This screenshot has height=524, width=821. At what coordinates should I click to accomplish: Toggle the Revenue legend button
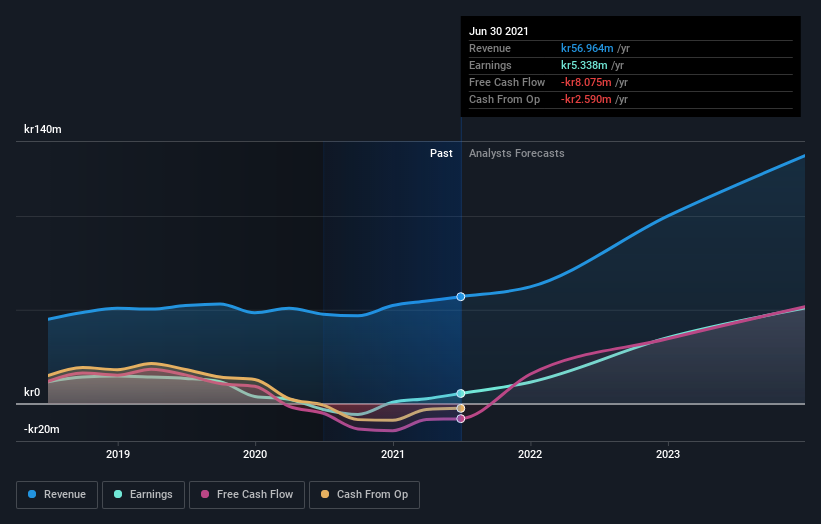coord(57,495)
